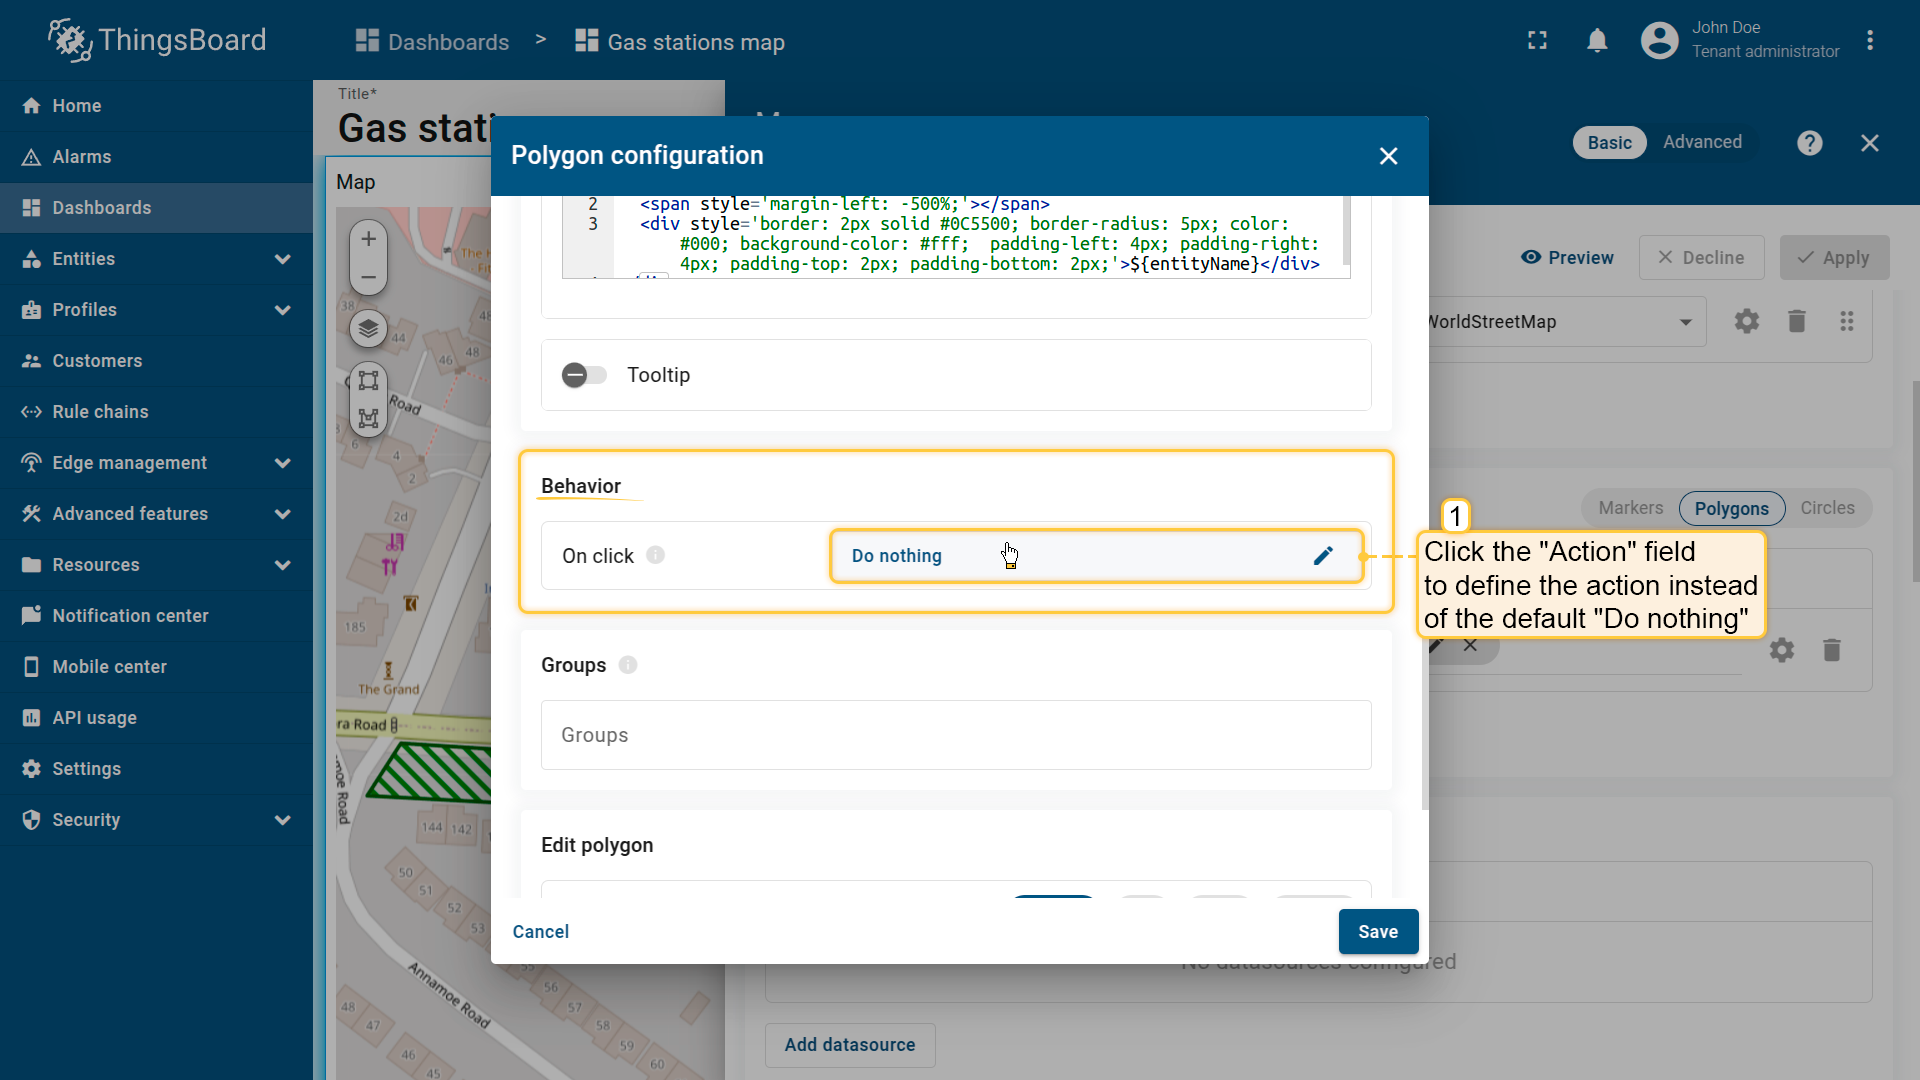Toggle fullscreen mode icon
The image size is (1920, 1080).
[x=1537, y=41]
